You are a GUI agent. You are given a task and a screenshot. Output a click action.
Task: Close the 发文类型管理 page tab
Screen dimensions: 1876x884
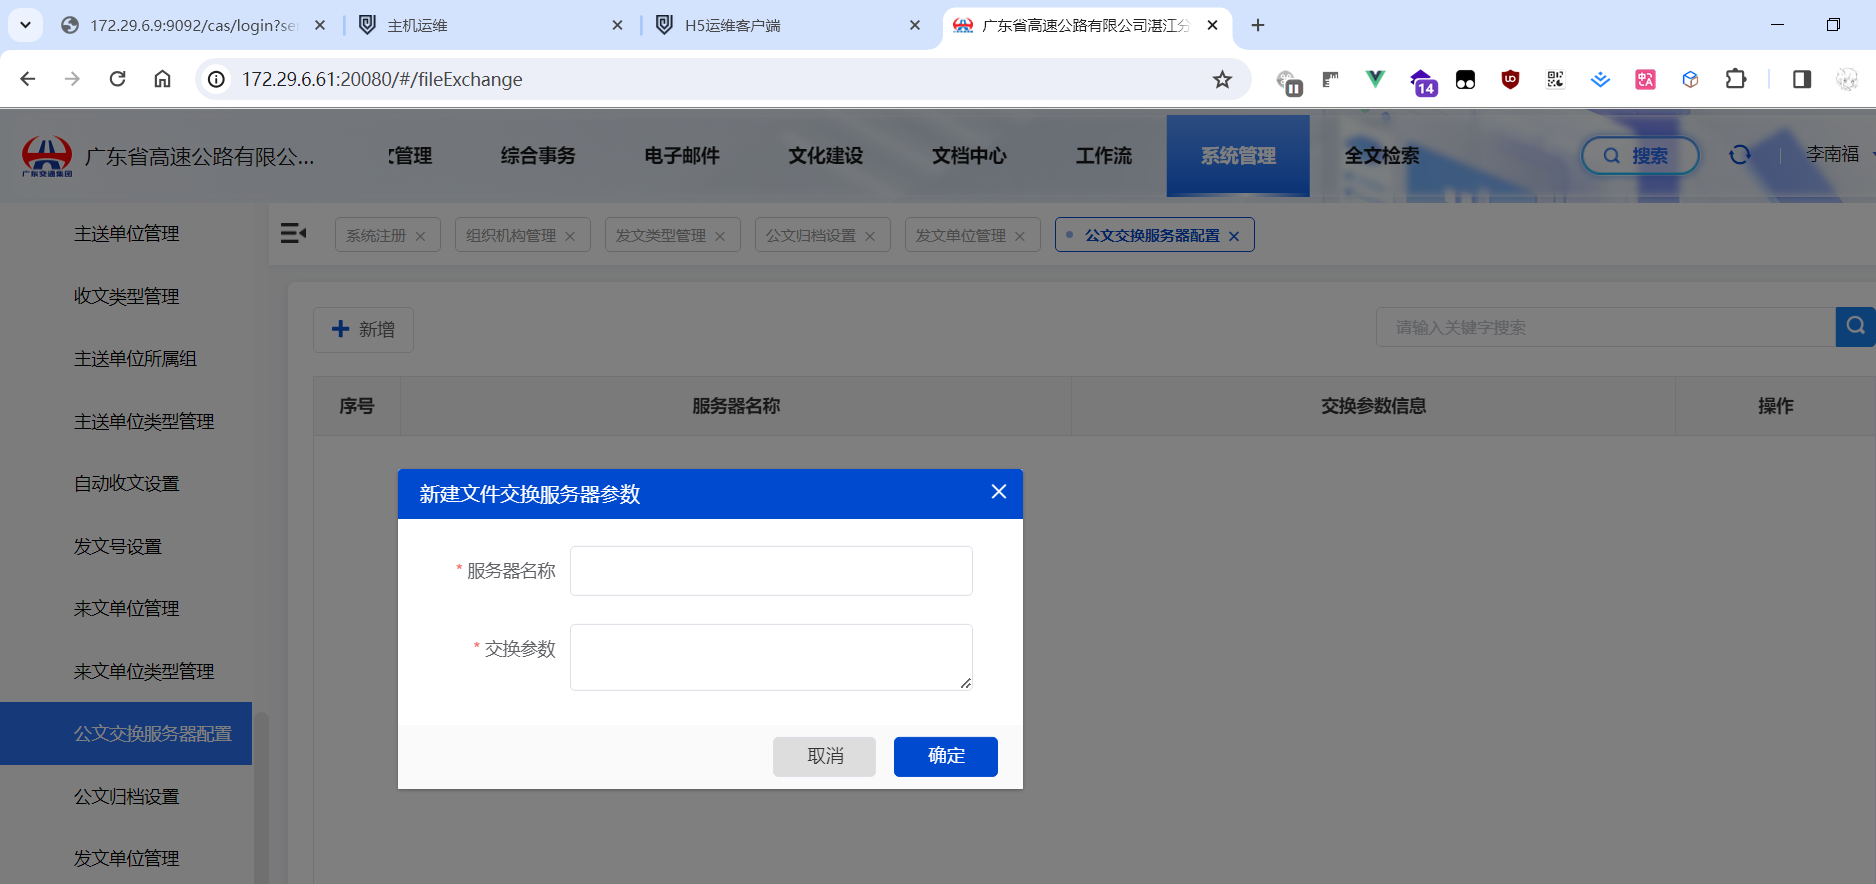(720, 237)
